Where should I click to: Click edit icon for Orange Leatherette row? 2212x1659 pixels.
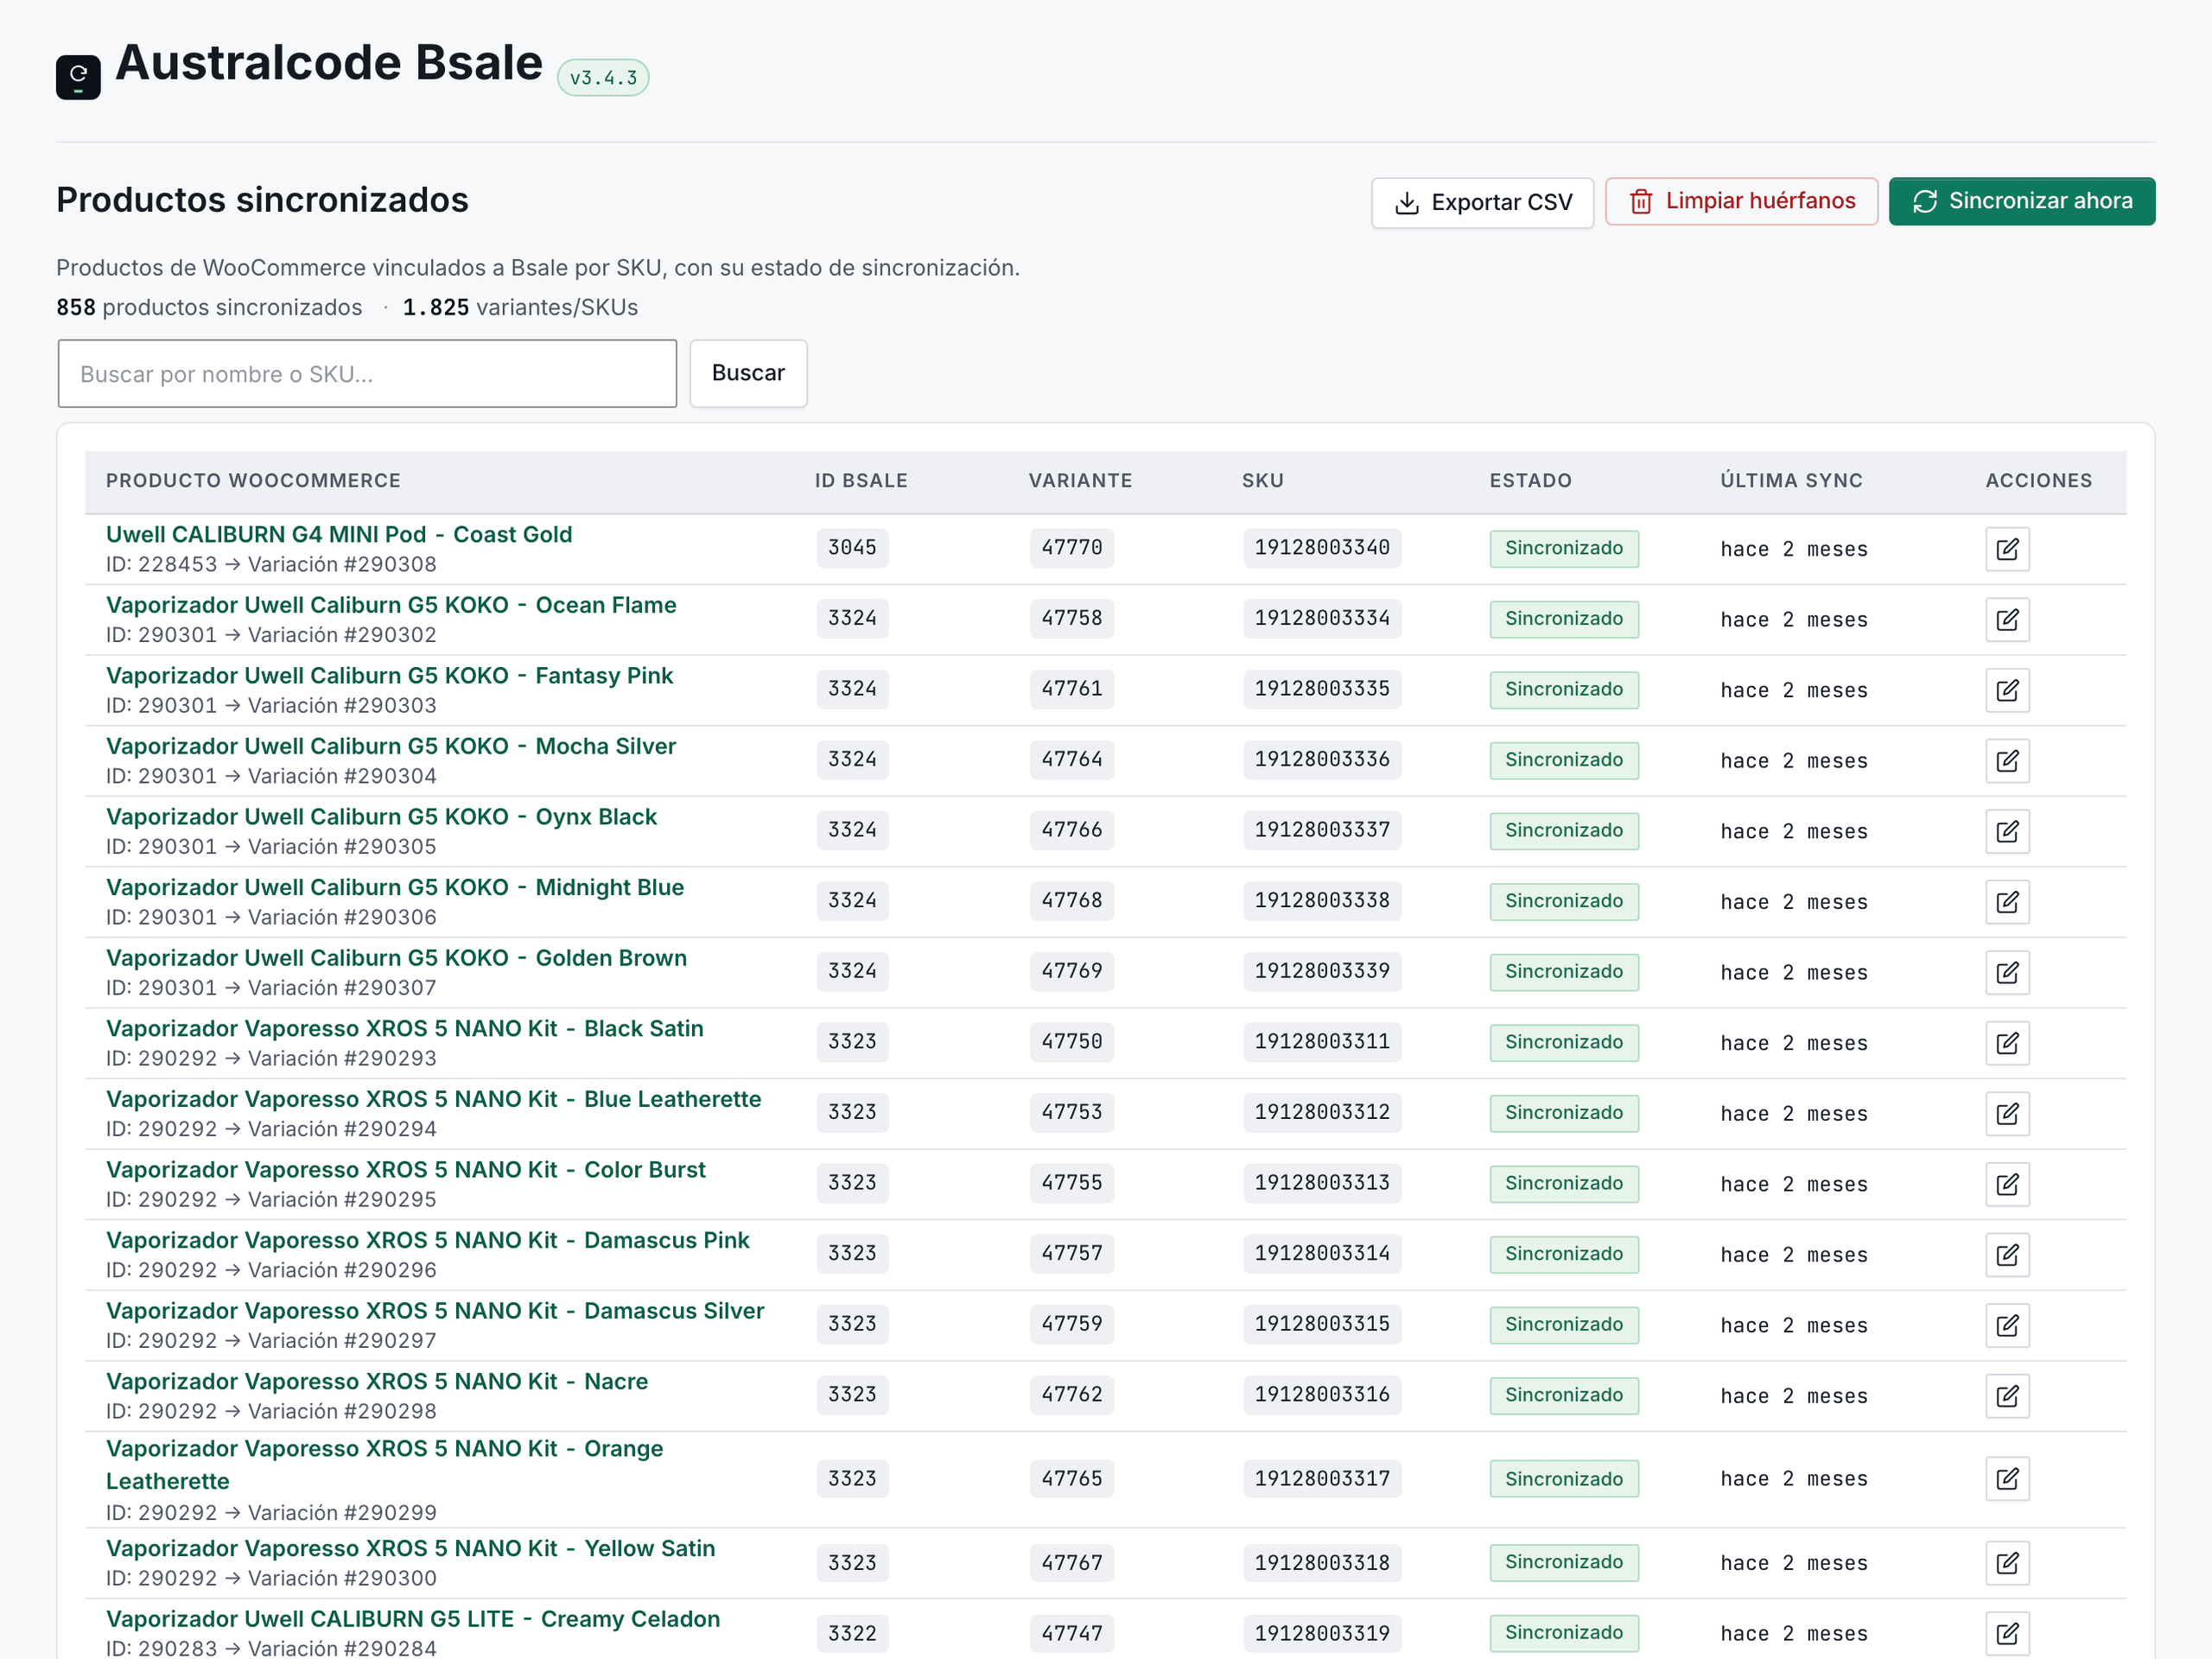[2007, 1478]
